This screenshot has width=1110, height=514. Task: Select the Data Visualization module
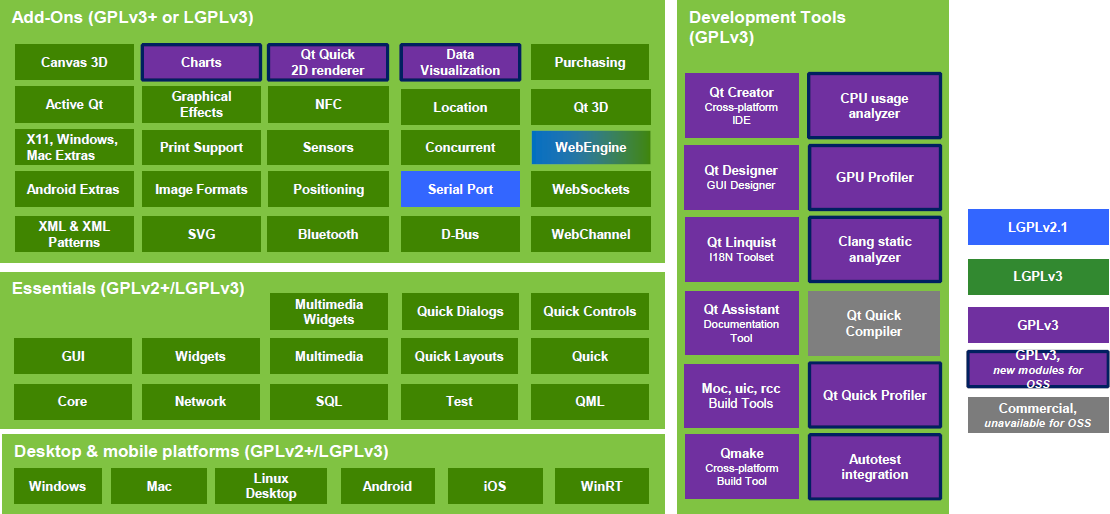pyautogui.click(x=460, y=62)
